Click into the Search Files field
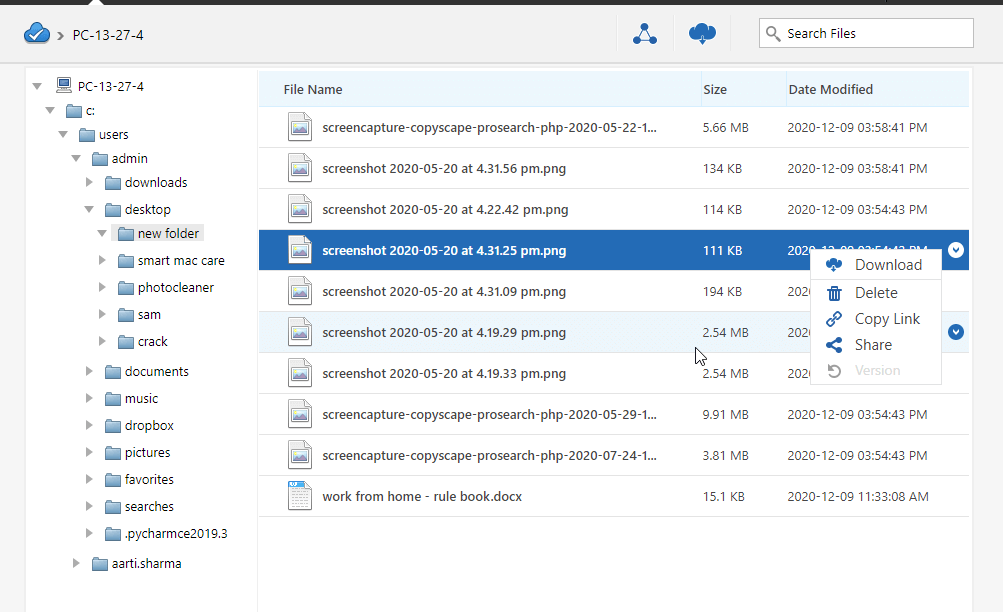This screenshot has height=612, width=1003. tap(866, 33)
